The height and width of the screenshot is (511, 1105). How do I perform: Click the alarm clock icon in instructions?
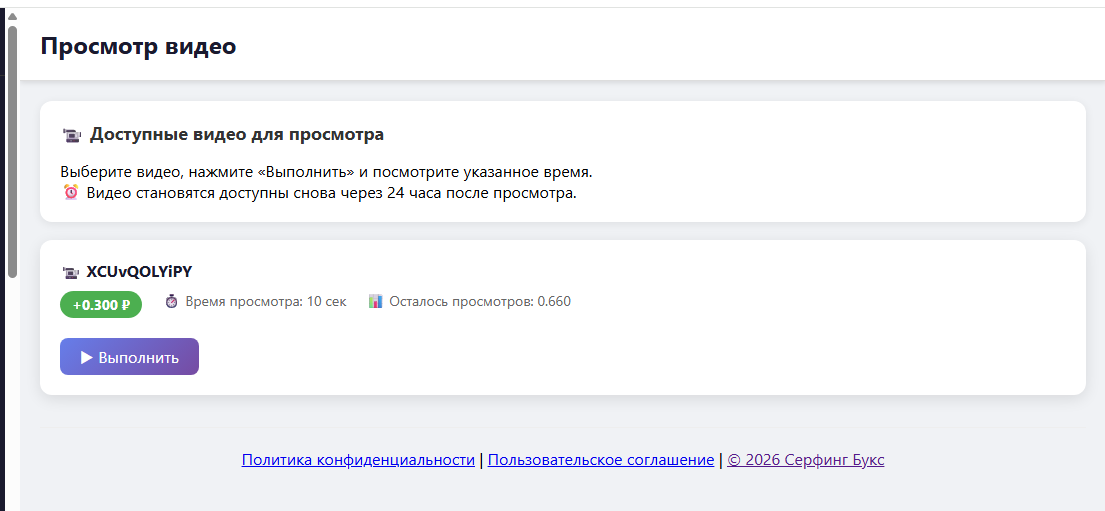(x=71, y=192)
